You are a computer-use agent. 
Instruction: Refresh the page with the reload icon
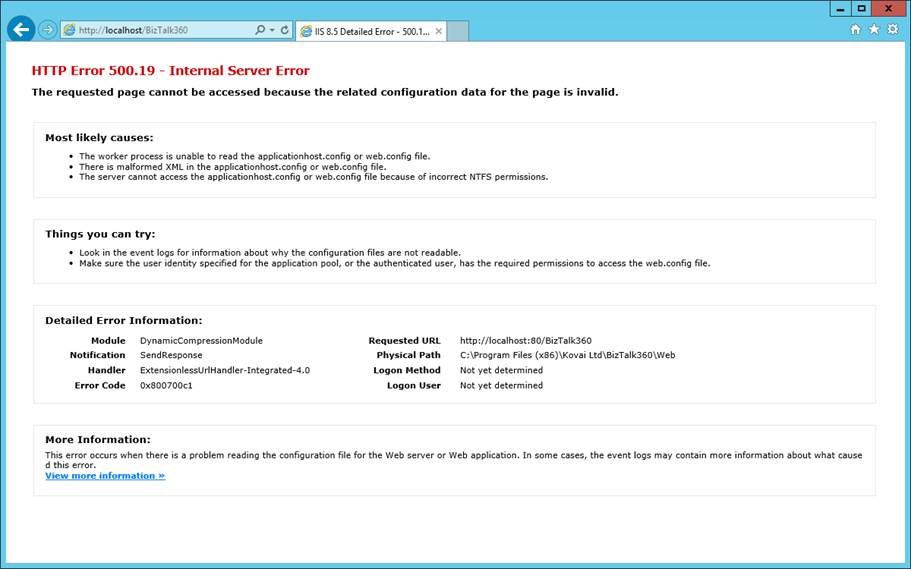coord(285,30)
